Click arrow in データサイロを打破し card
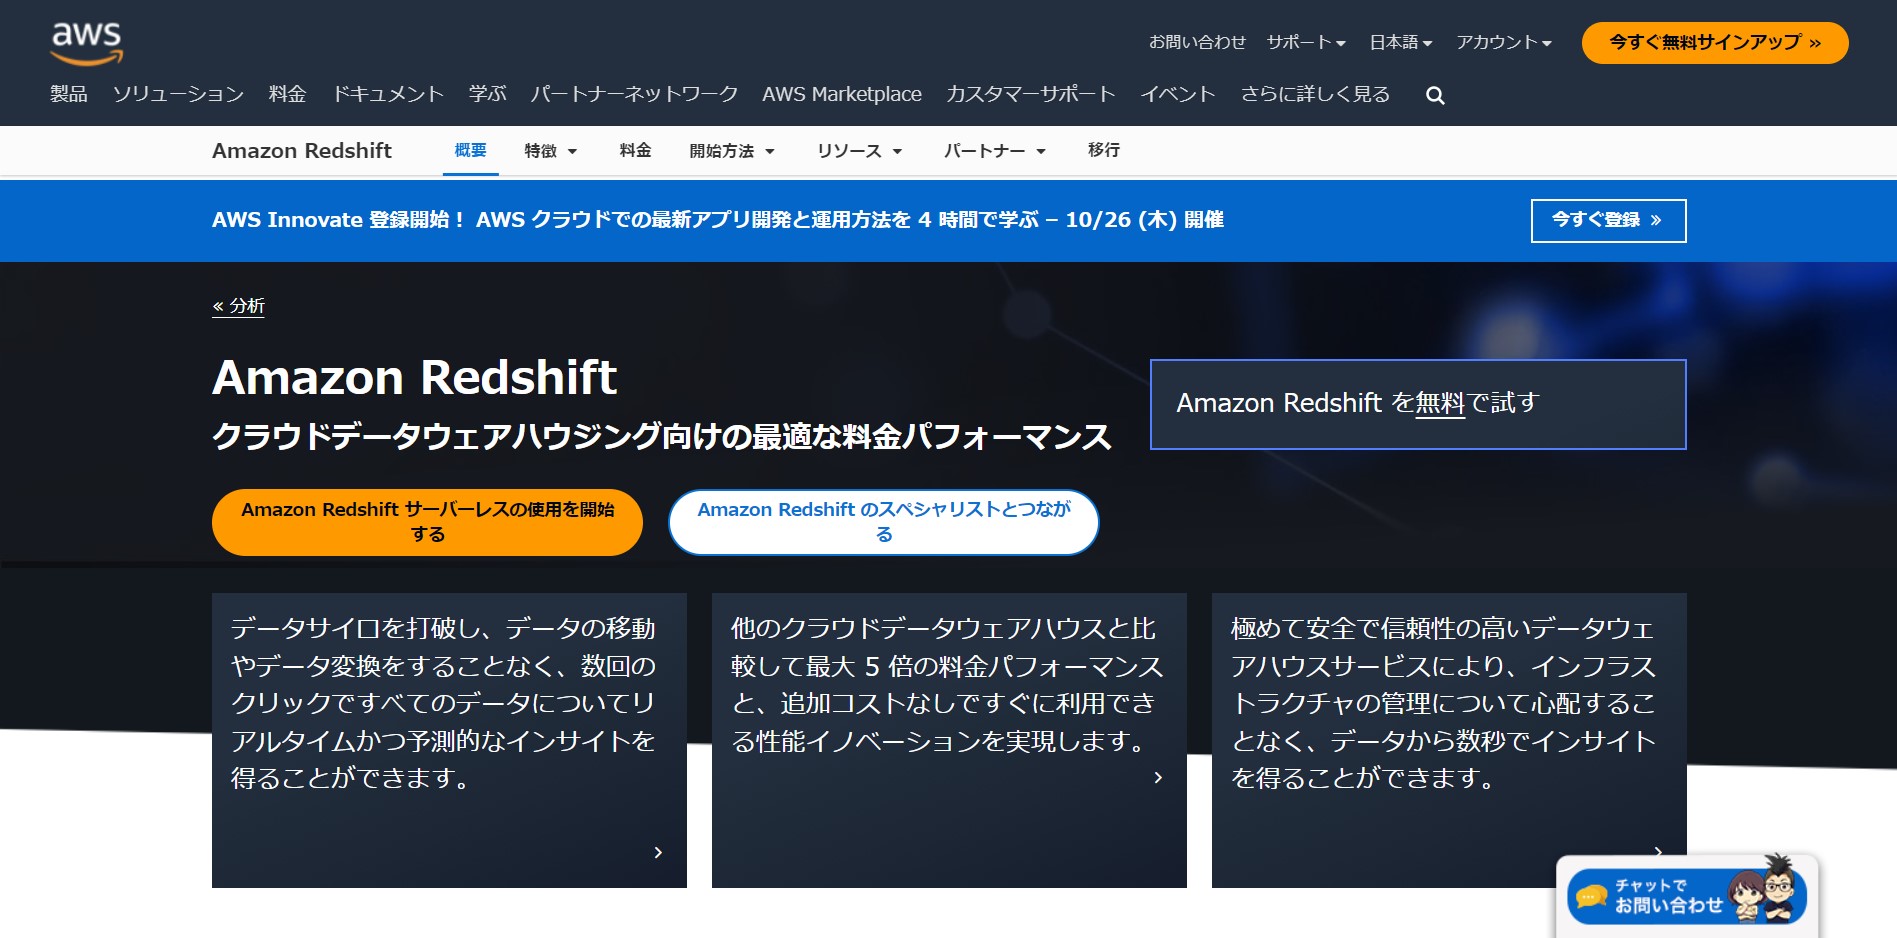 pos(658,852)
